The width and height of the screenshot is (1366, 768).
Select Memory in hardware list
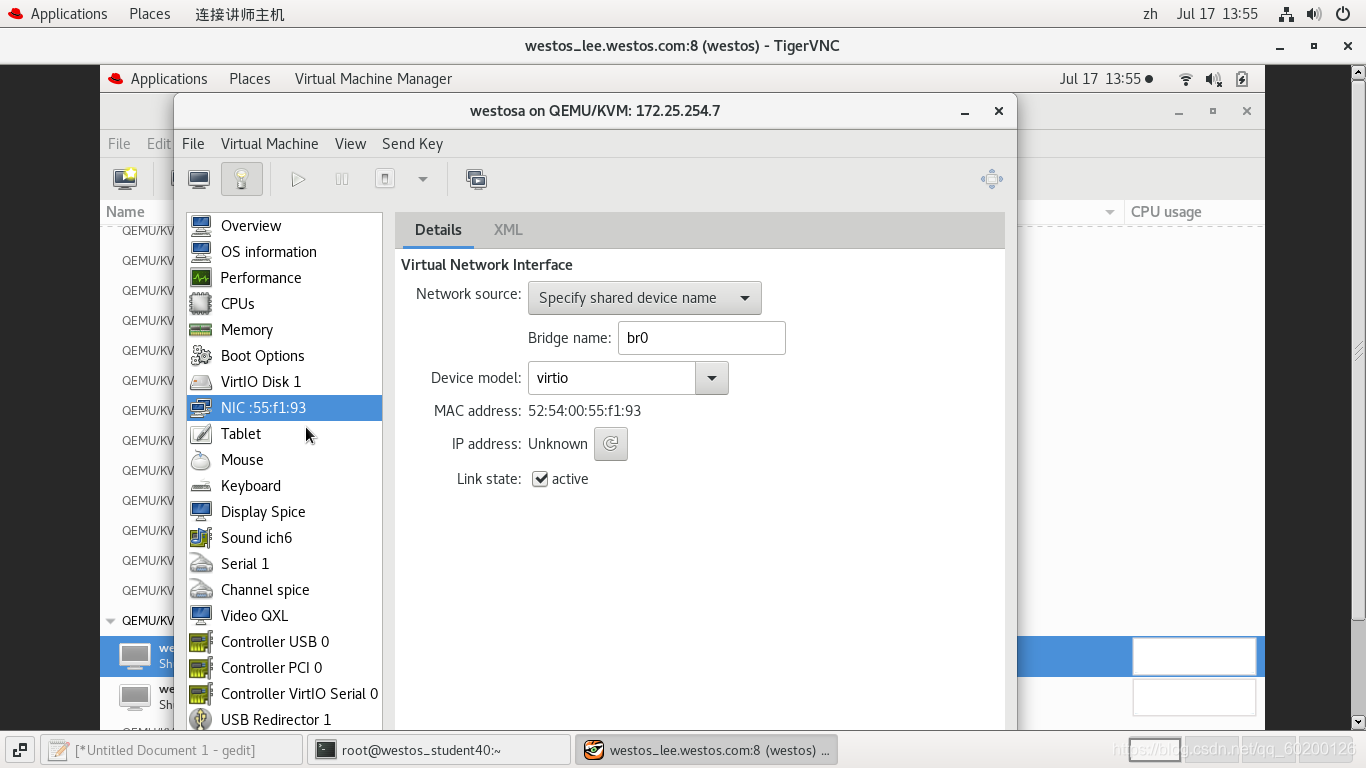(284, 330)
